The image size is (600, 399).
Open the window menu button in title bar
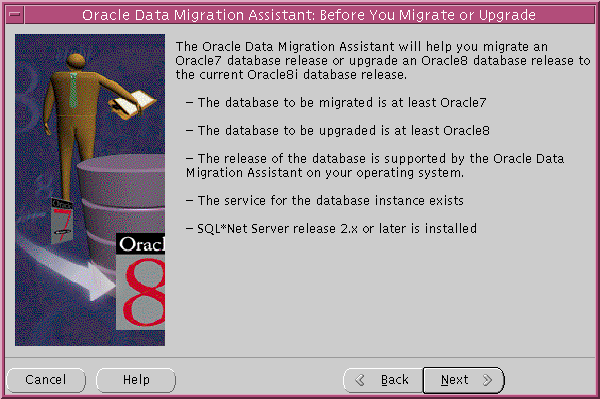15,15
